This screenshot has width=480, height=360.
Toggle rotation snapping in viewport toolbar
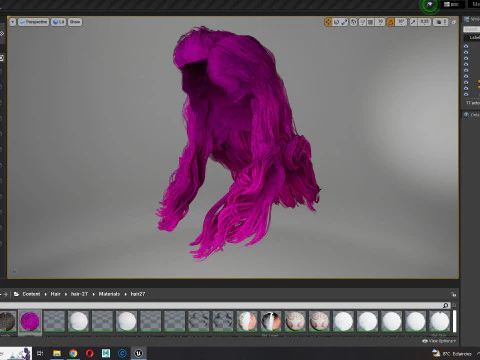(x=390, y=22)
